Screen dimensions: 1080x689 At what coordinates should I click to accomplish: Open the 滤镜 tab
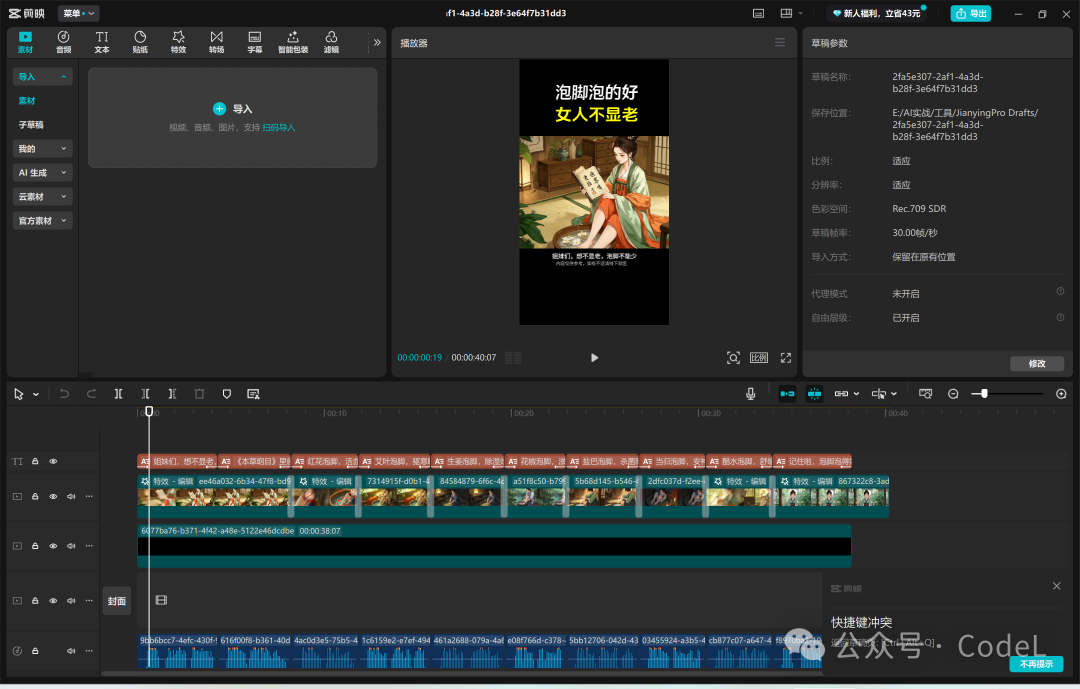point(331,42)
